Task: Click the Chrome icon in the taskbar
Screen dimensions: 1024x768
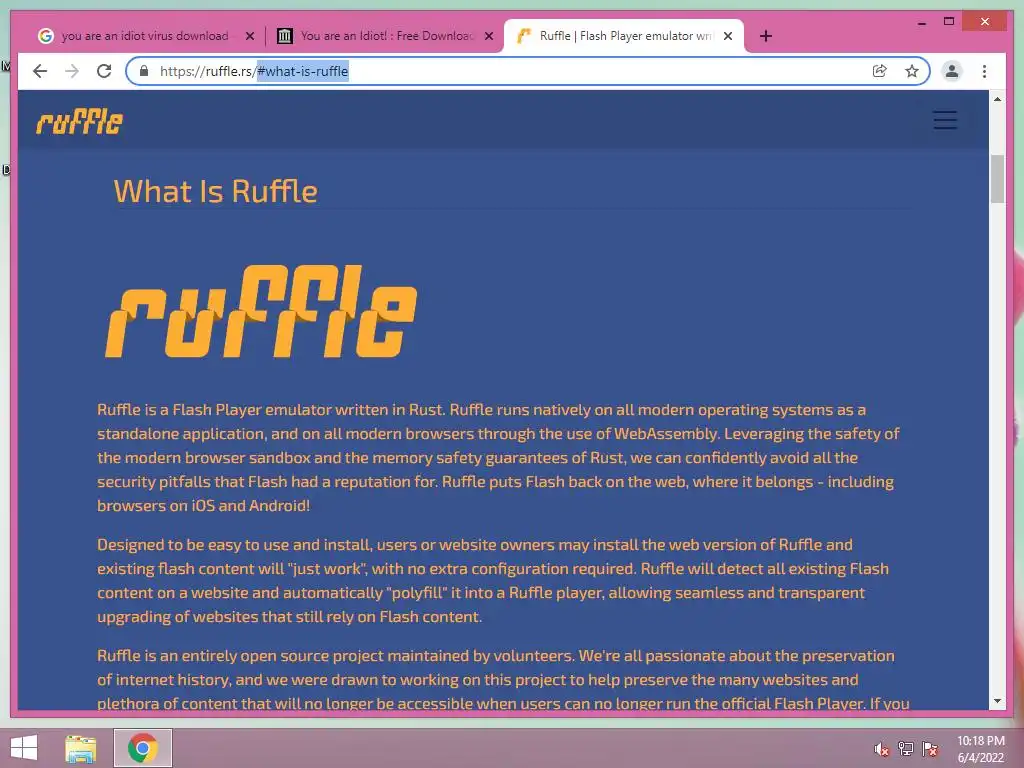Action: pyautogui.click(x=143, y=748)
